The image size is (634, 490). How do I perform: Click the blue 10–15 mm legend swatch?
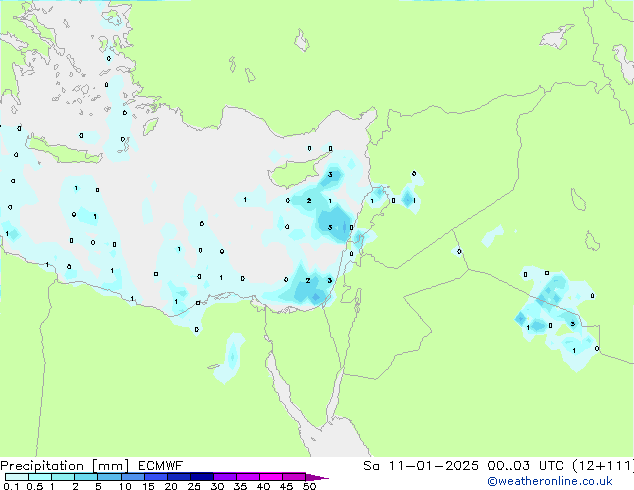[132, 477]
